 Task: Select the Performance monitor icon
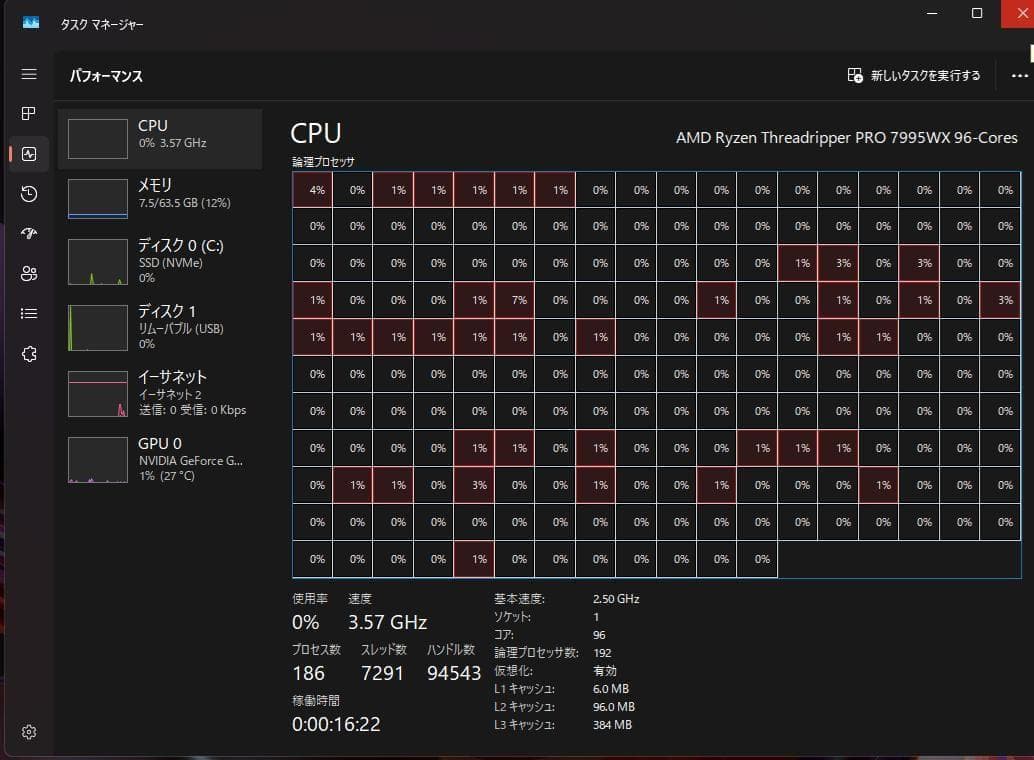coord(28,153)
